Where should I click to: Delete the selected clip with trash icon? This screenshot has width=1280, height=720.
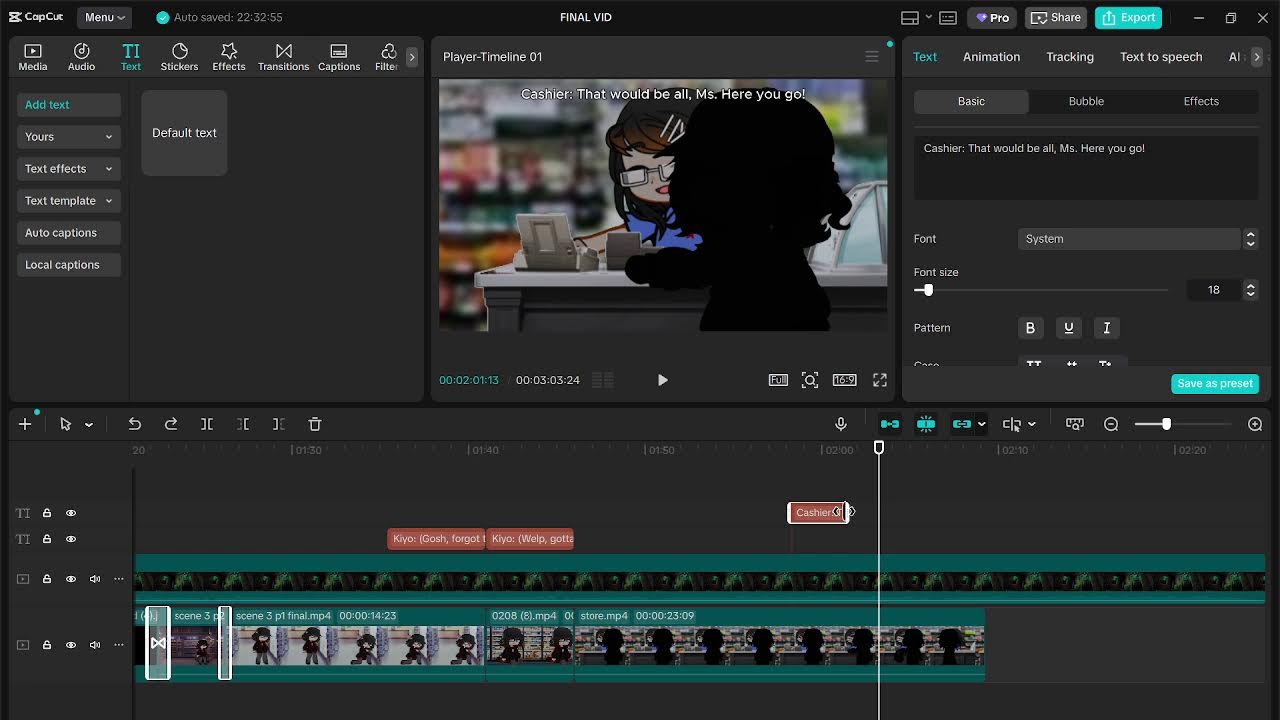tap(315, 424)
